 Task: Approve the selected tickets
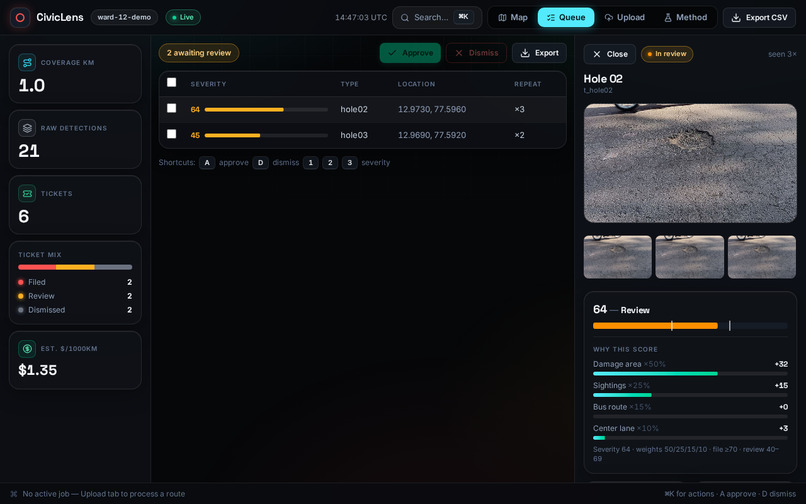pos(410,53)
